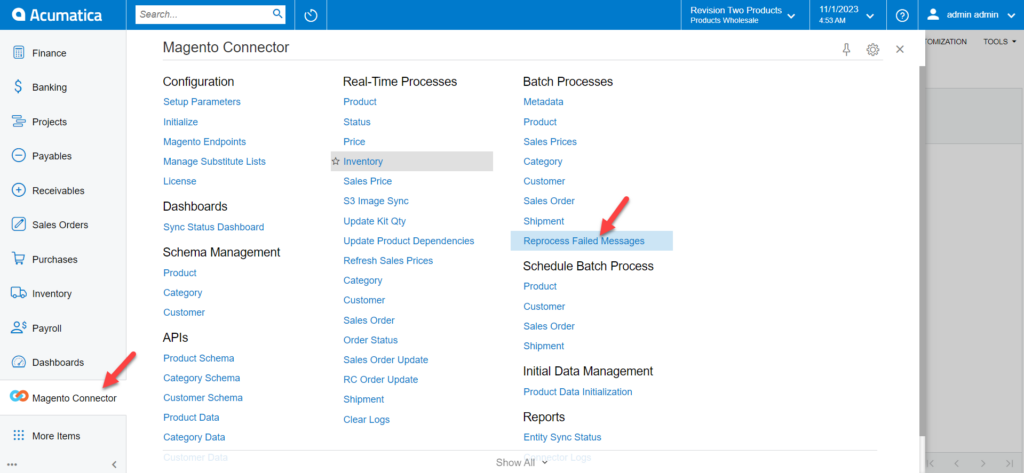Open Manage Substitute Lists
Screen dimensions: 1024x473
(214, 161)
